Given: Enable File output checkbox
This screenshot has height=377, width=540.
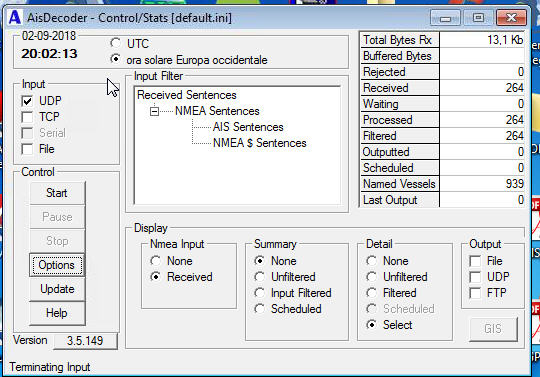Looking at the screenshot, I should 475,261.
